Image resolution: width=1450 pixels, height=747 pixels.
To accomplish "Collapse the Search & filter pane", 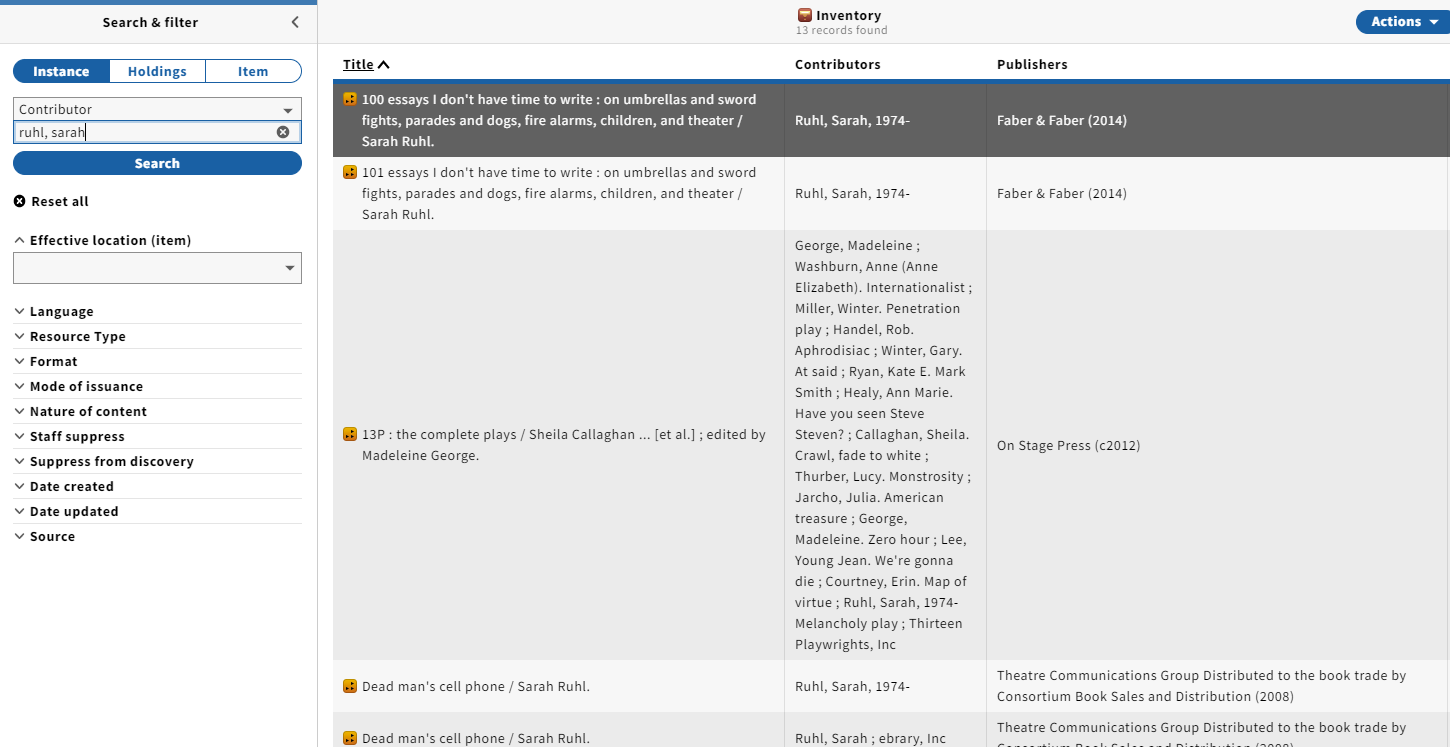I will tap(295, 22).
